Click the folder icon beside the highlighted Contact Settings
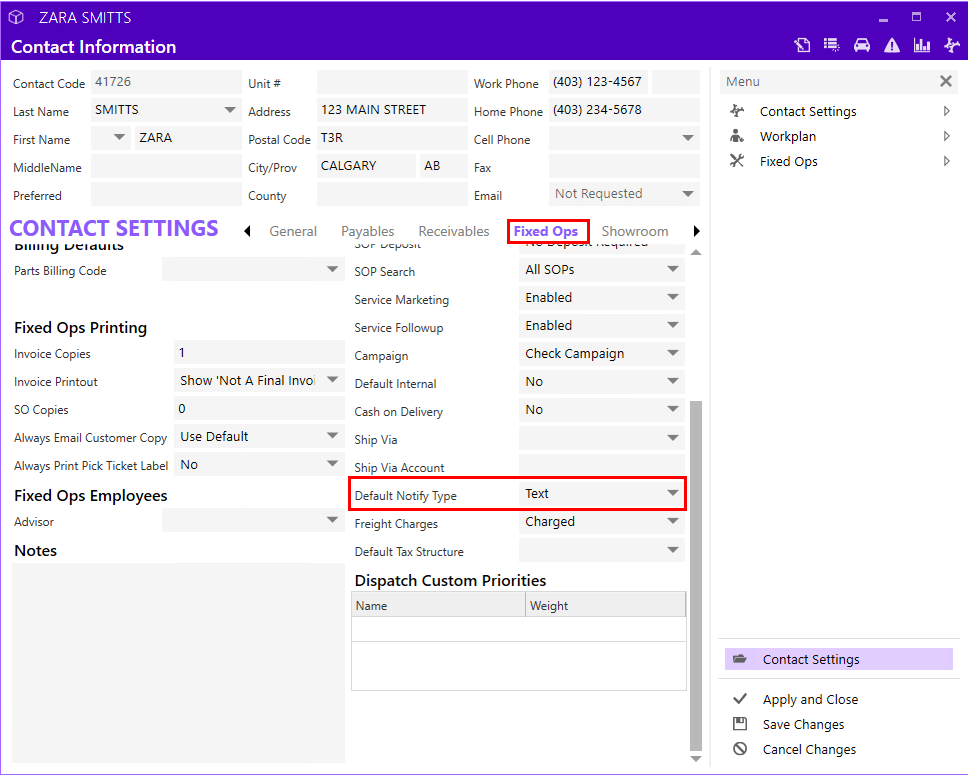Screen dimensions: 968x775 coord(740,659)
